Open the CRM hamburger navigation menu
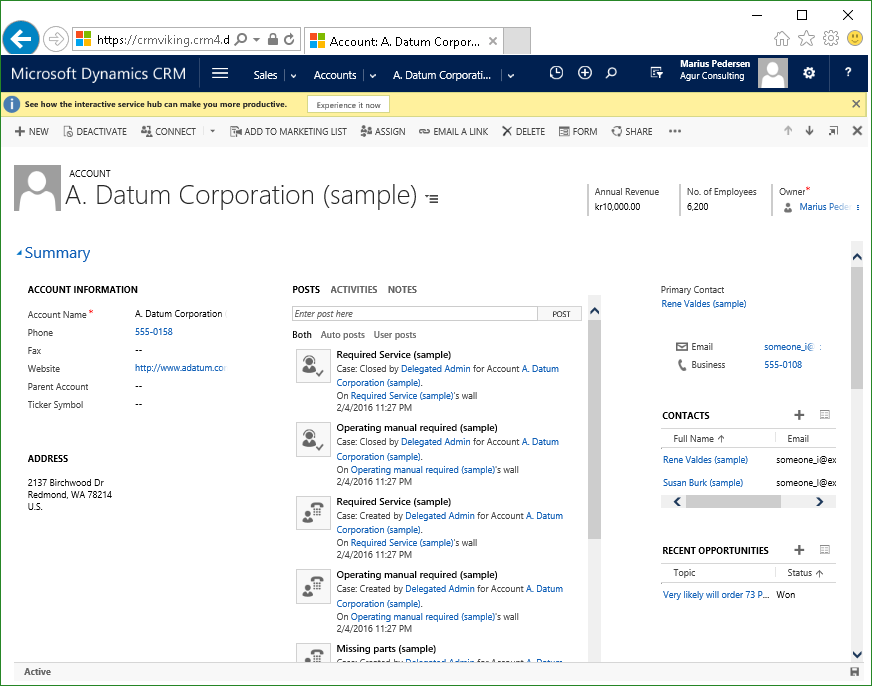The width and height of the screenshot is (872, 686). [x=220, y=73]
